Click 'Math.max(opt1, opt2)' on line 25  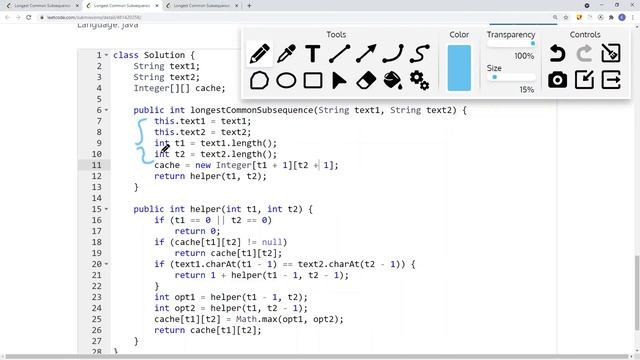click(x=288, y=319)
